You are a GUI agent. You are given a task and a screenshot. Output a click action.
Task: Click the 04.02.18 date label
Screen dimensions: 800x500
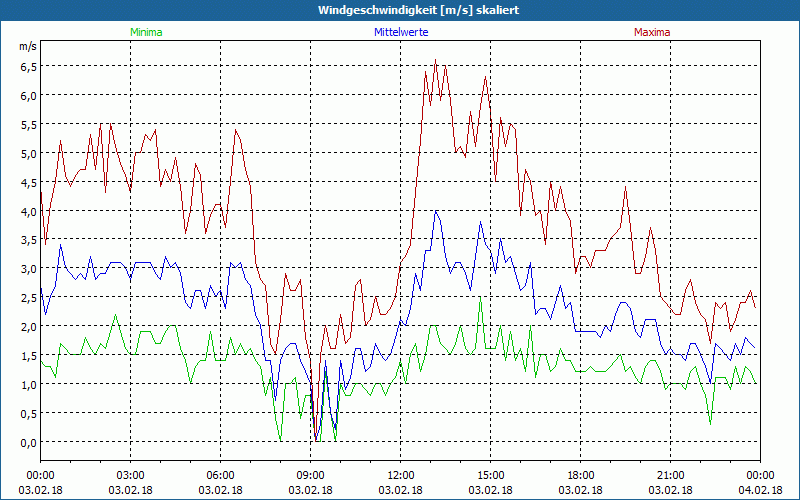point(758,490)
